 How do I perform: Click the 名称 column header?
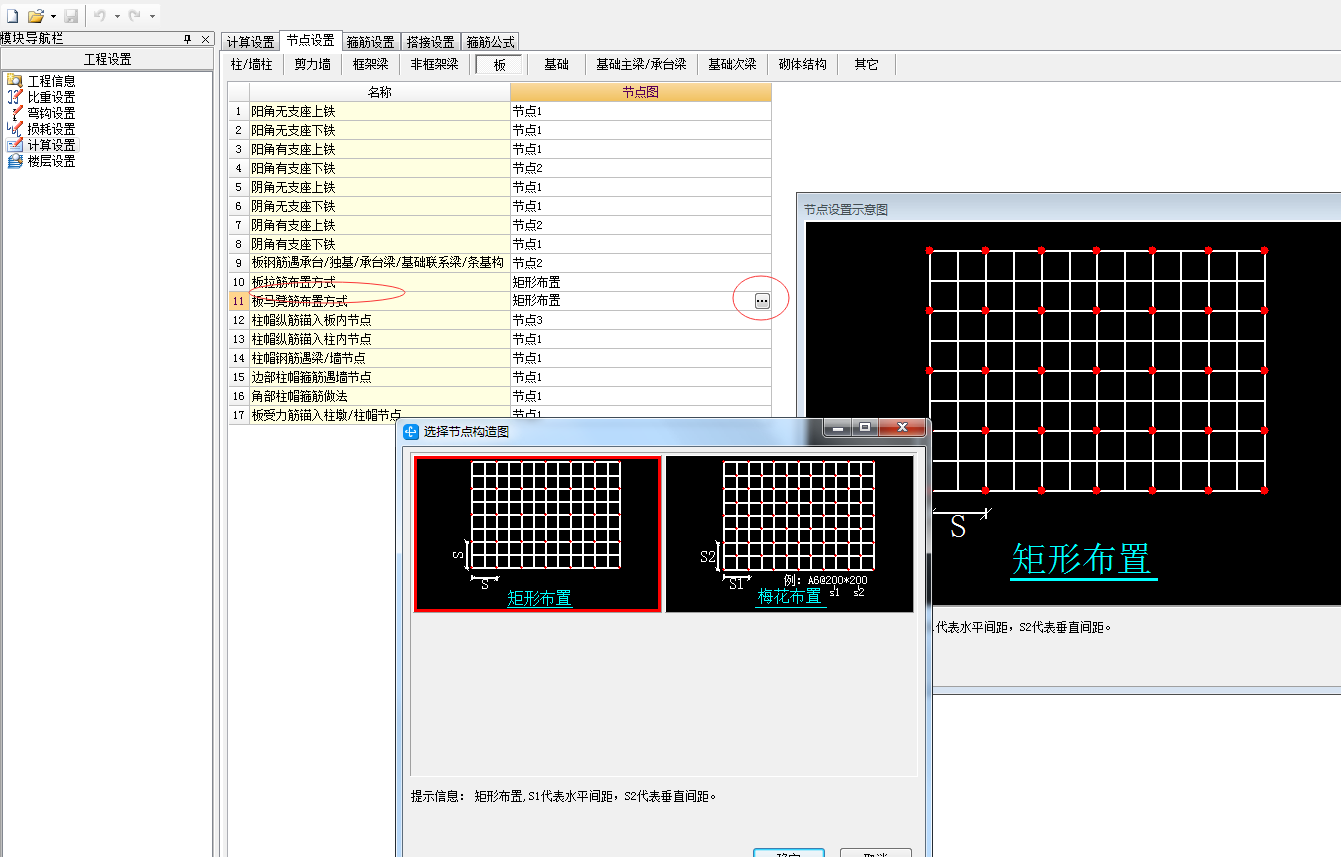pos(380,92)
